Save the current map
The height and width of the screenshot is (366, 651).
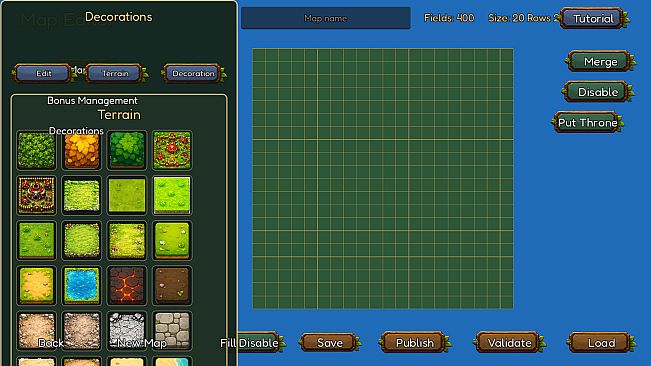tap(330, 343)
